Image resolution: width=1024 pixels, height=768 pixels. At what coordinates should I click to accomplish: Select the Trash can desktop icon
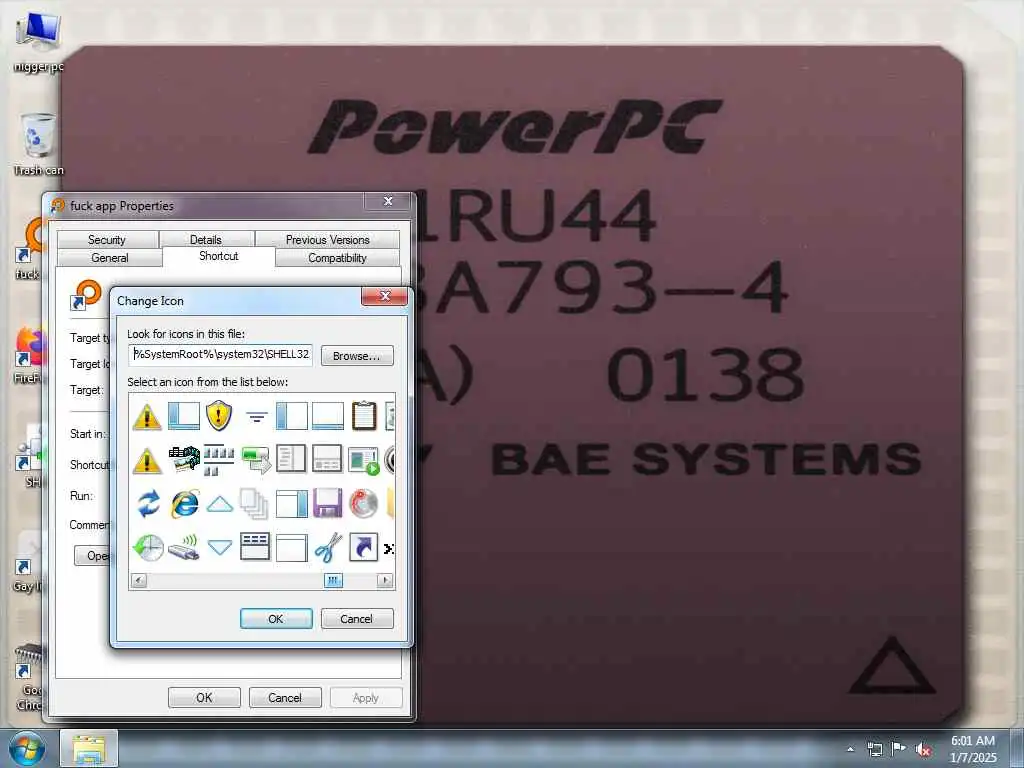39,144
